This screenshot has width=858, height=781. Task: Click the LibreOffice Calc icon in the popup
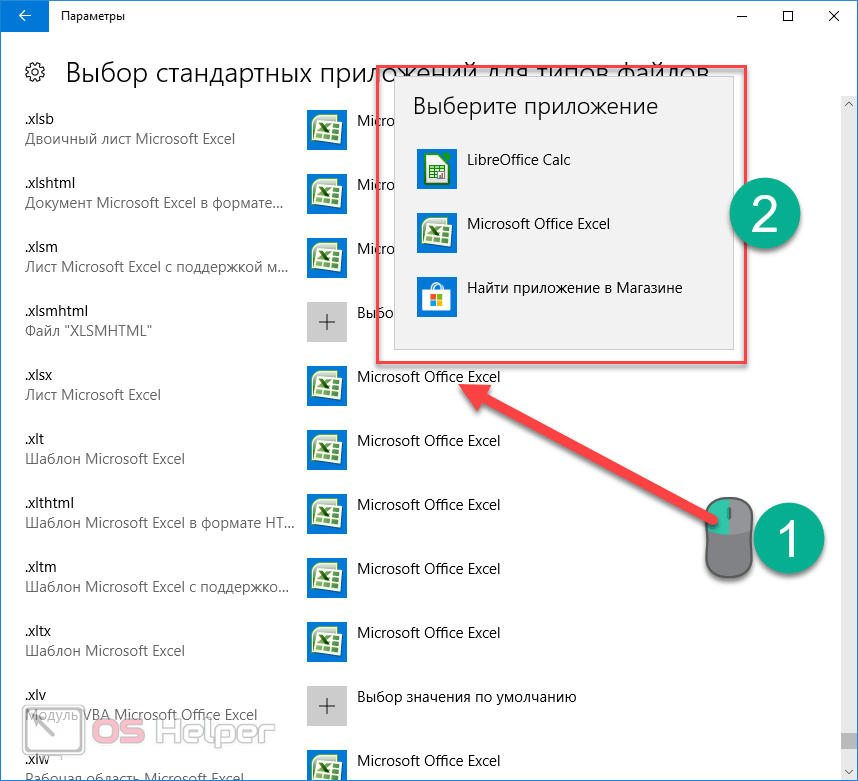tap(437, 169)
